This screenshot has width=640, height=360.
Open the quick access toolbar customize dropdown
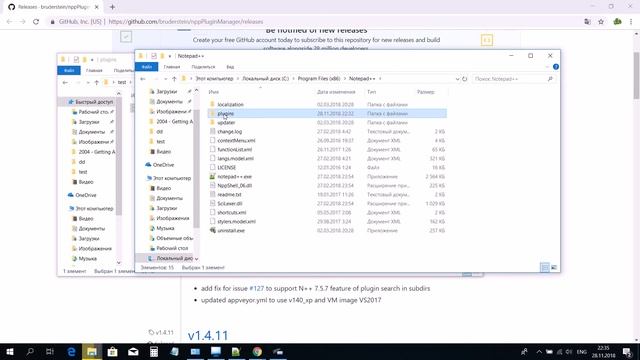tap(170, 56)
